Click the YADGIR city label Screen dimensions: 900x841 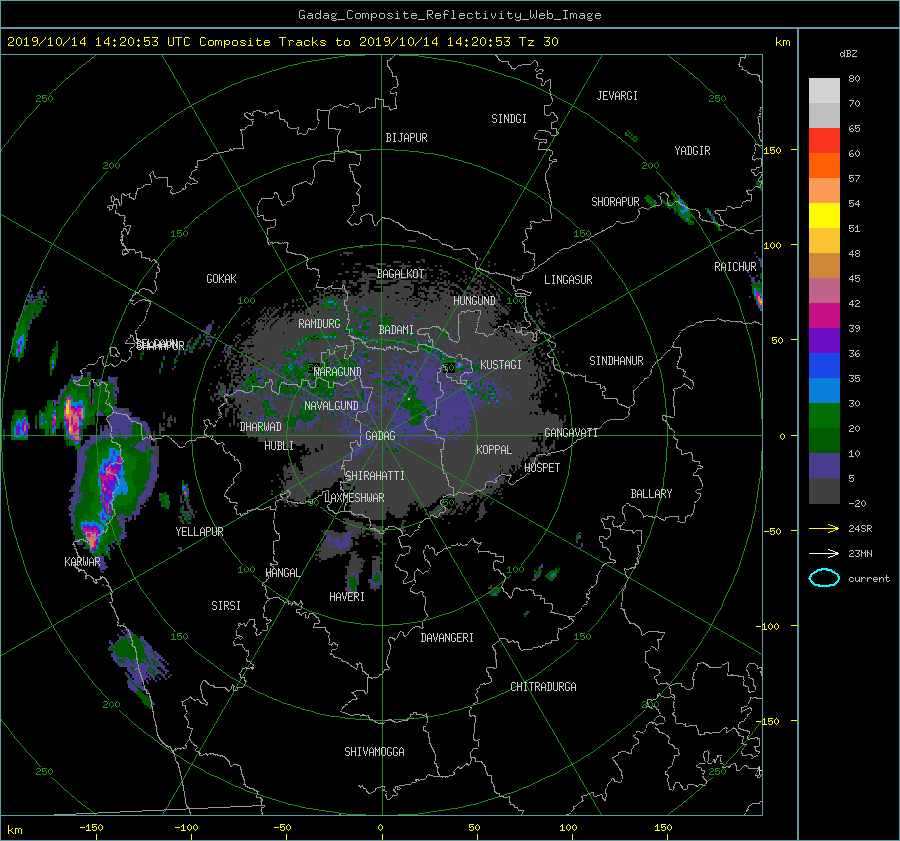pyautogui.click(x=692, y=151)
